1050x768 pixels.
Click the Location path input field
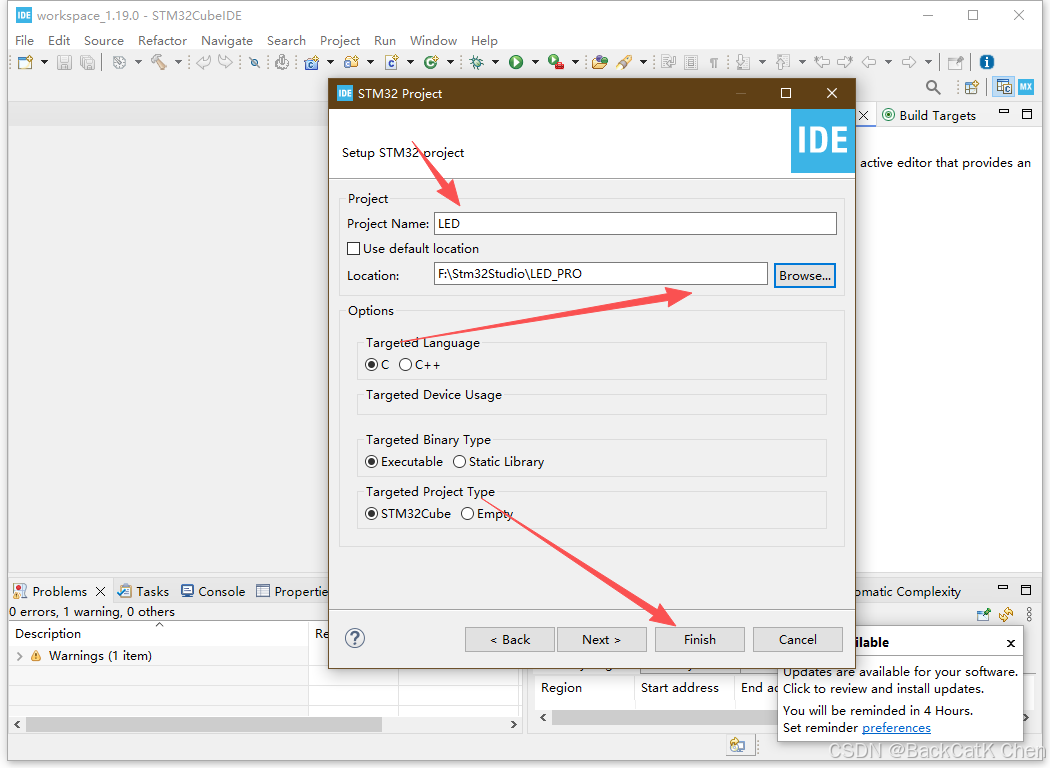(601, 274)
